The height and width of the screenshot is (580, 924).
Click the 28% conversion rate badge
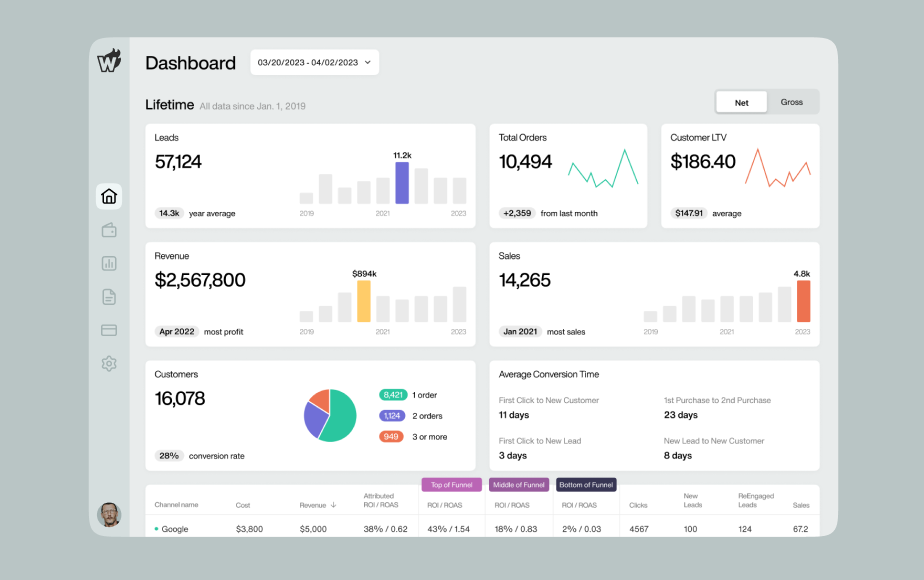pyautogui.click(x=169, y=456)
